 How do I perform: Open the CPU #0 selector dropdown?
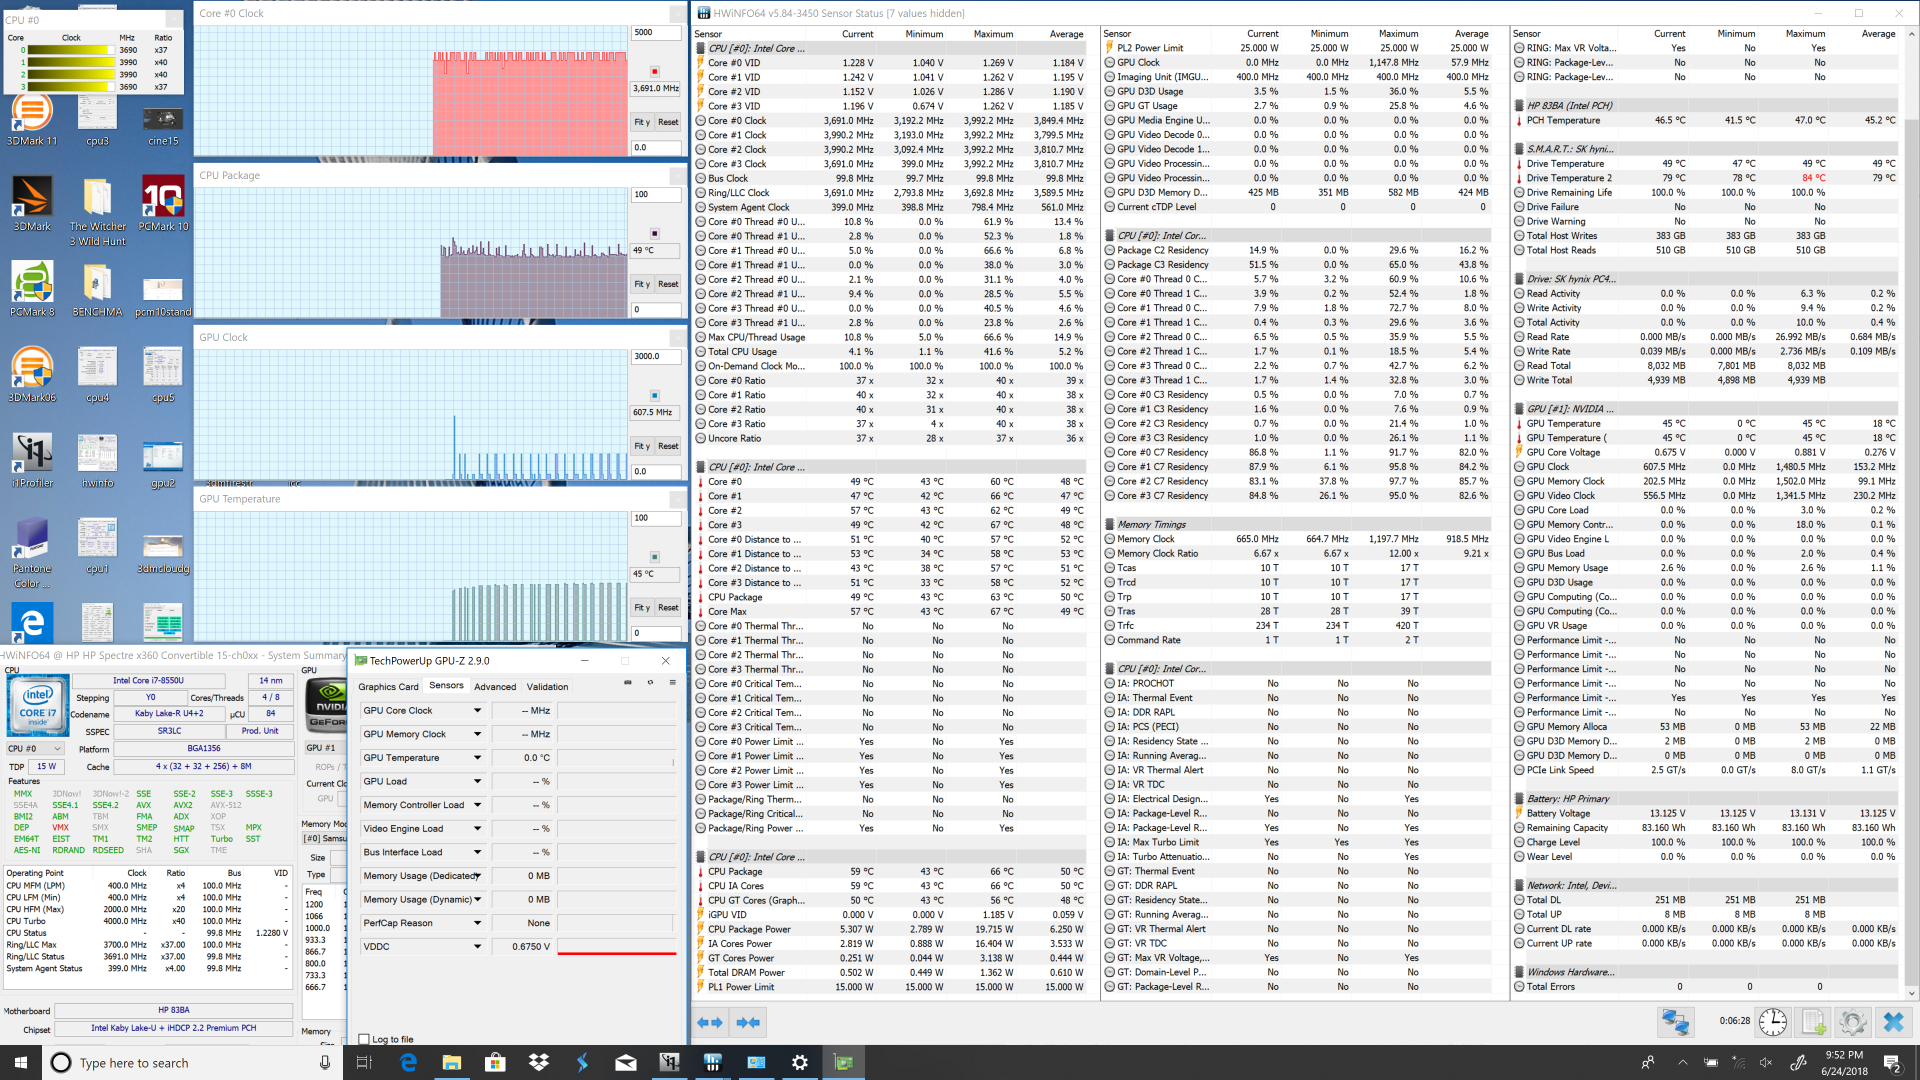pos(34,748)
